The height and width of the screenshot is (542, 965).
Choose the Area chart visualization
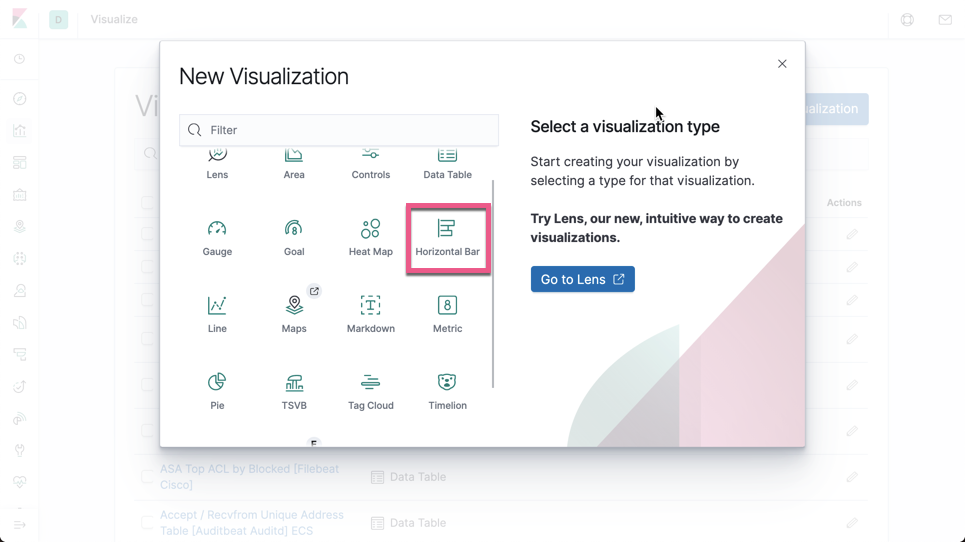294,164
